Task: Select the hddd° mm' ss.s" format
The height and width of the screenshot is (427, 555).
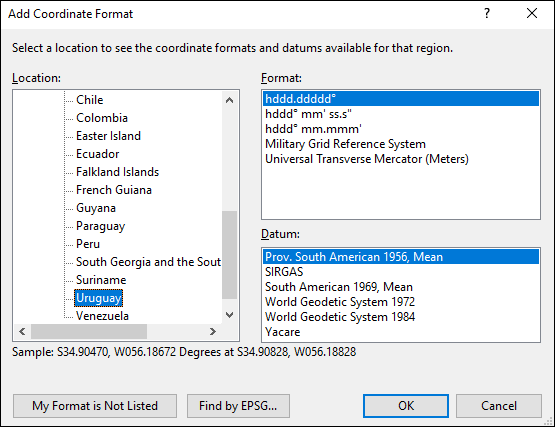Action: click(x=401, y=114)
